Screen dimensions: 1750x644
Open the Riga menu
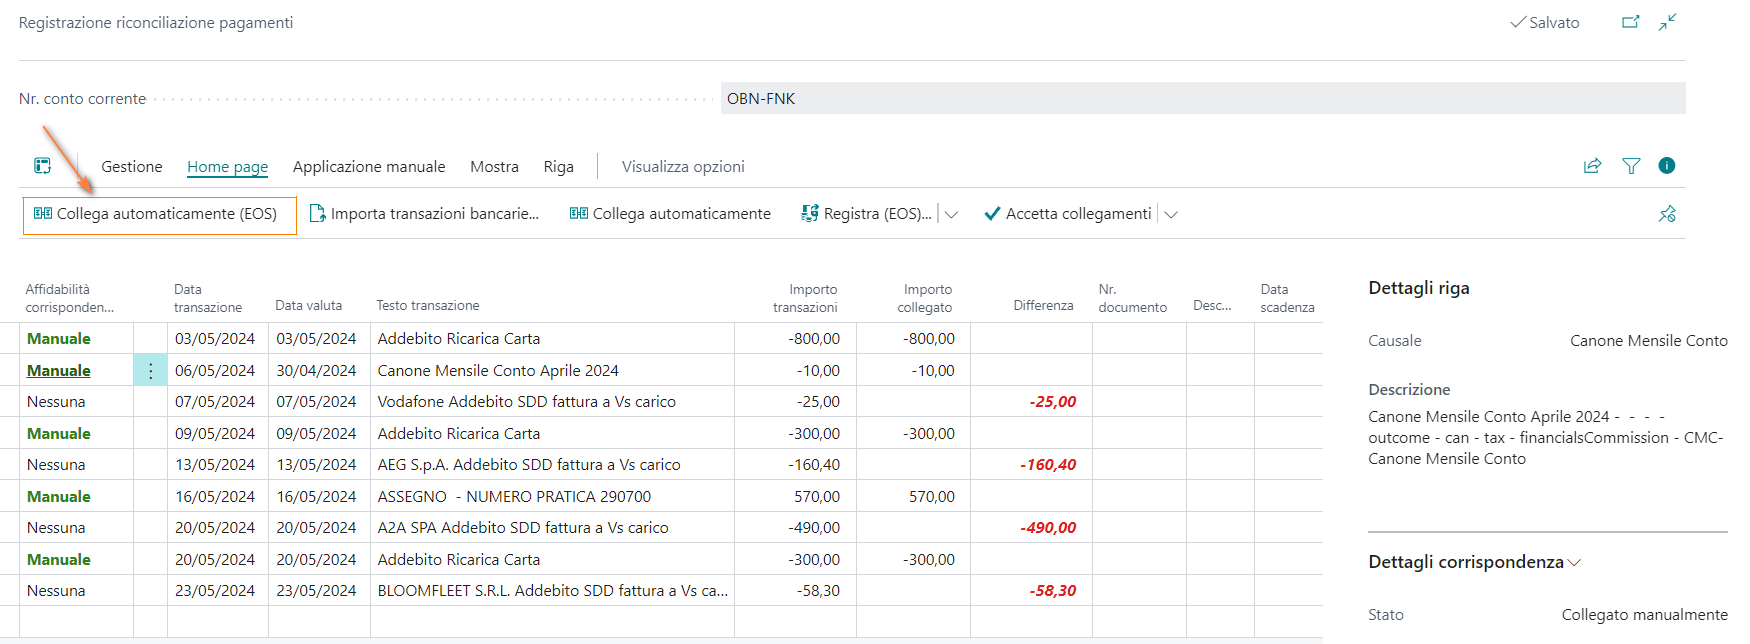pyautogui.click(x=558, y=167)
